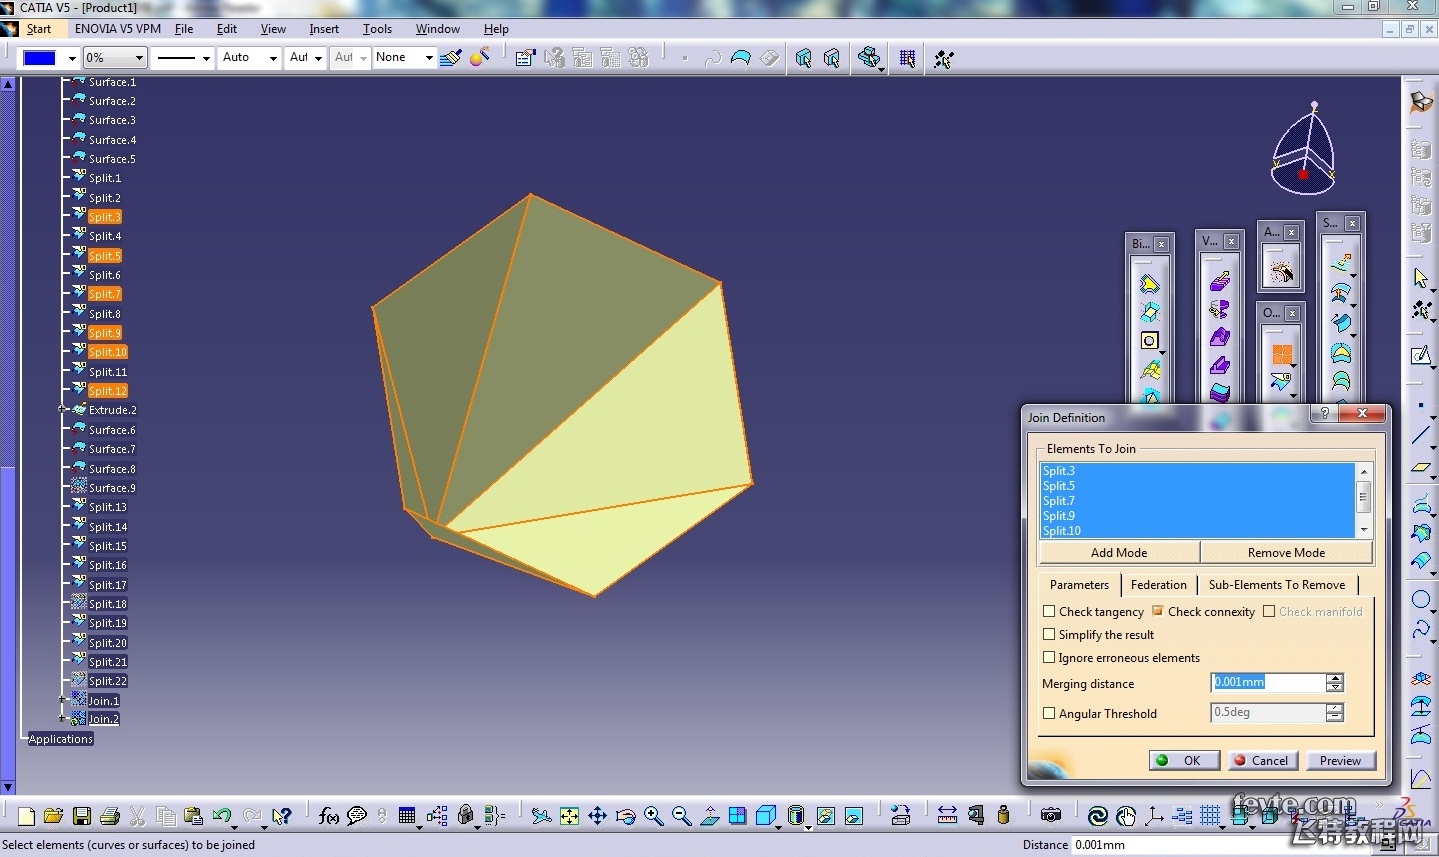Open the view mode cylinder dropdown arrow
Screen dimensions: 1439x857
[809, 826]
